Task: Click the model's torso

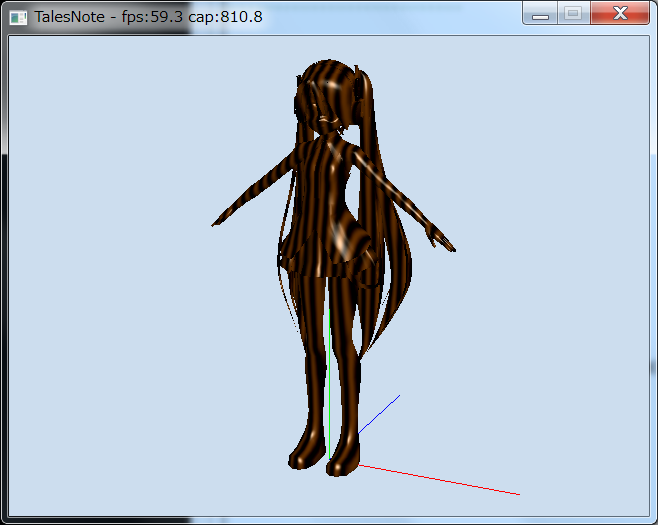Action: (x=327, y=185)
